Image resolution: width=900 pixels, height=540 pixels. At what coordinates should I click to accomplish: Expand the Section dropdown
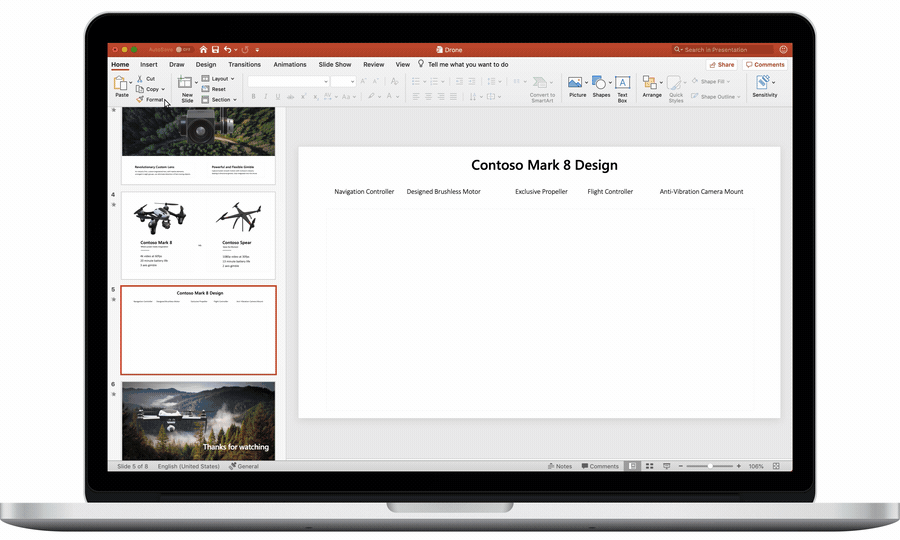(221, 100)
